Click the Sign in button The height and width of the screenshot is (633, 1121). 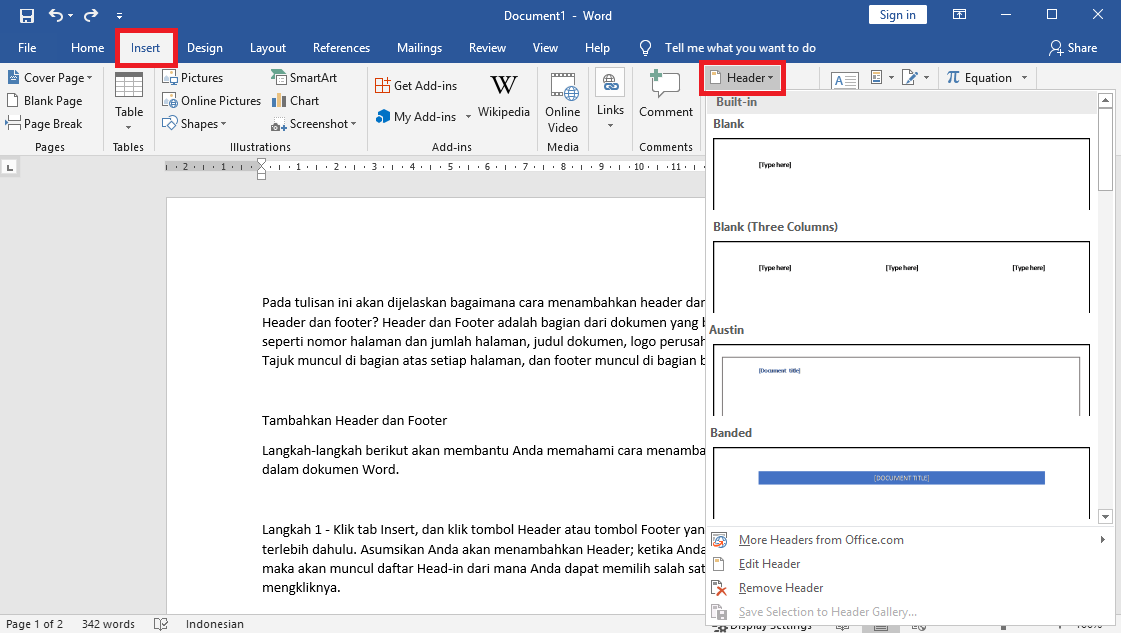[897, 15]
